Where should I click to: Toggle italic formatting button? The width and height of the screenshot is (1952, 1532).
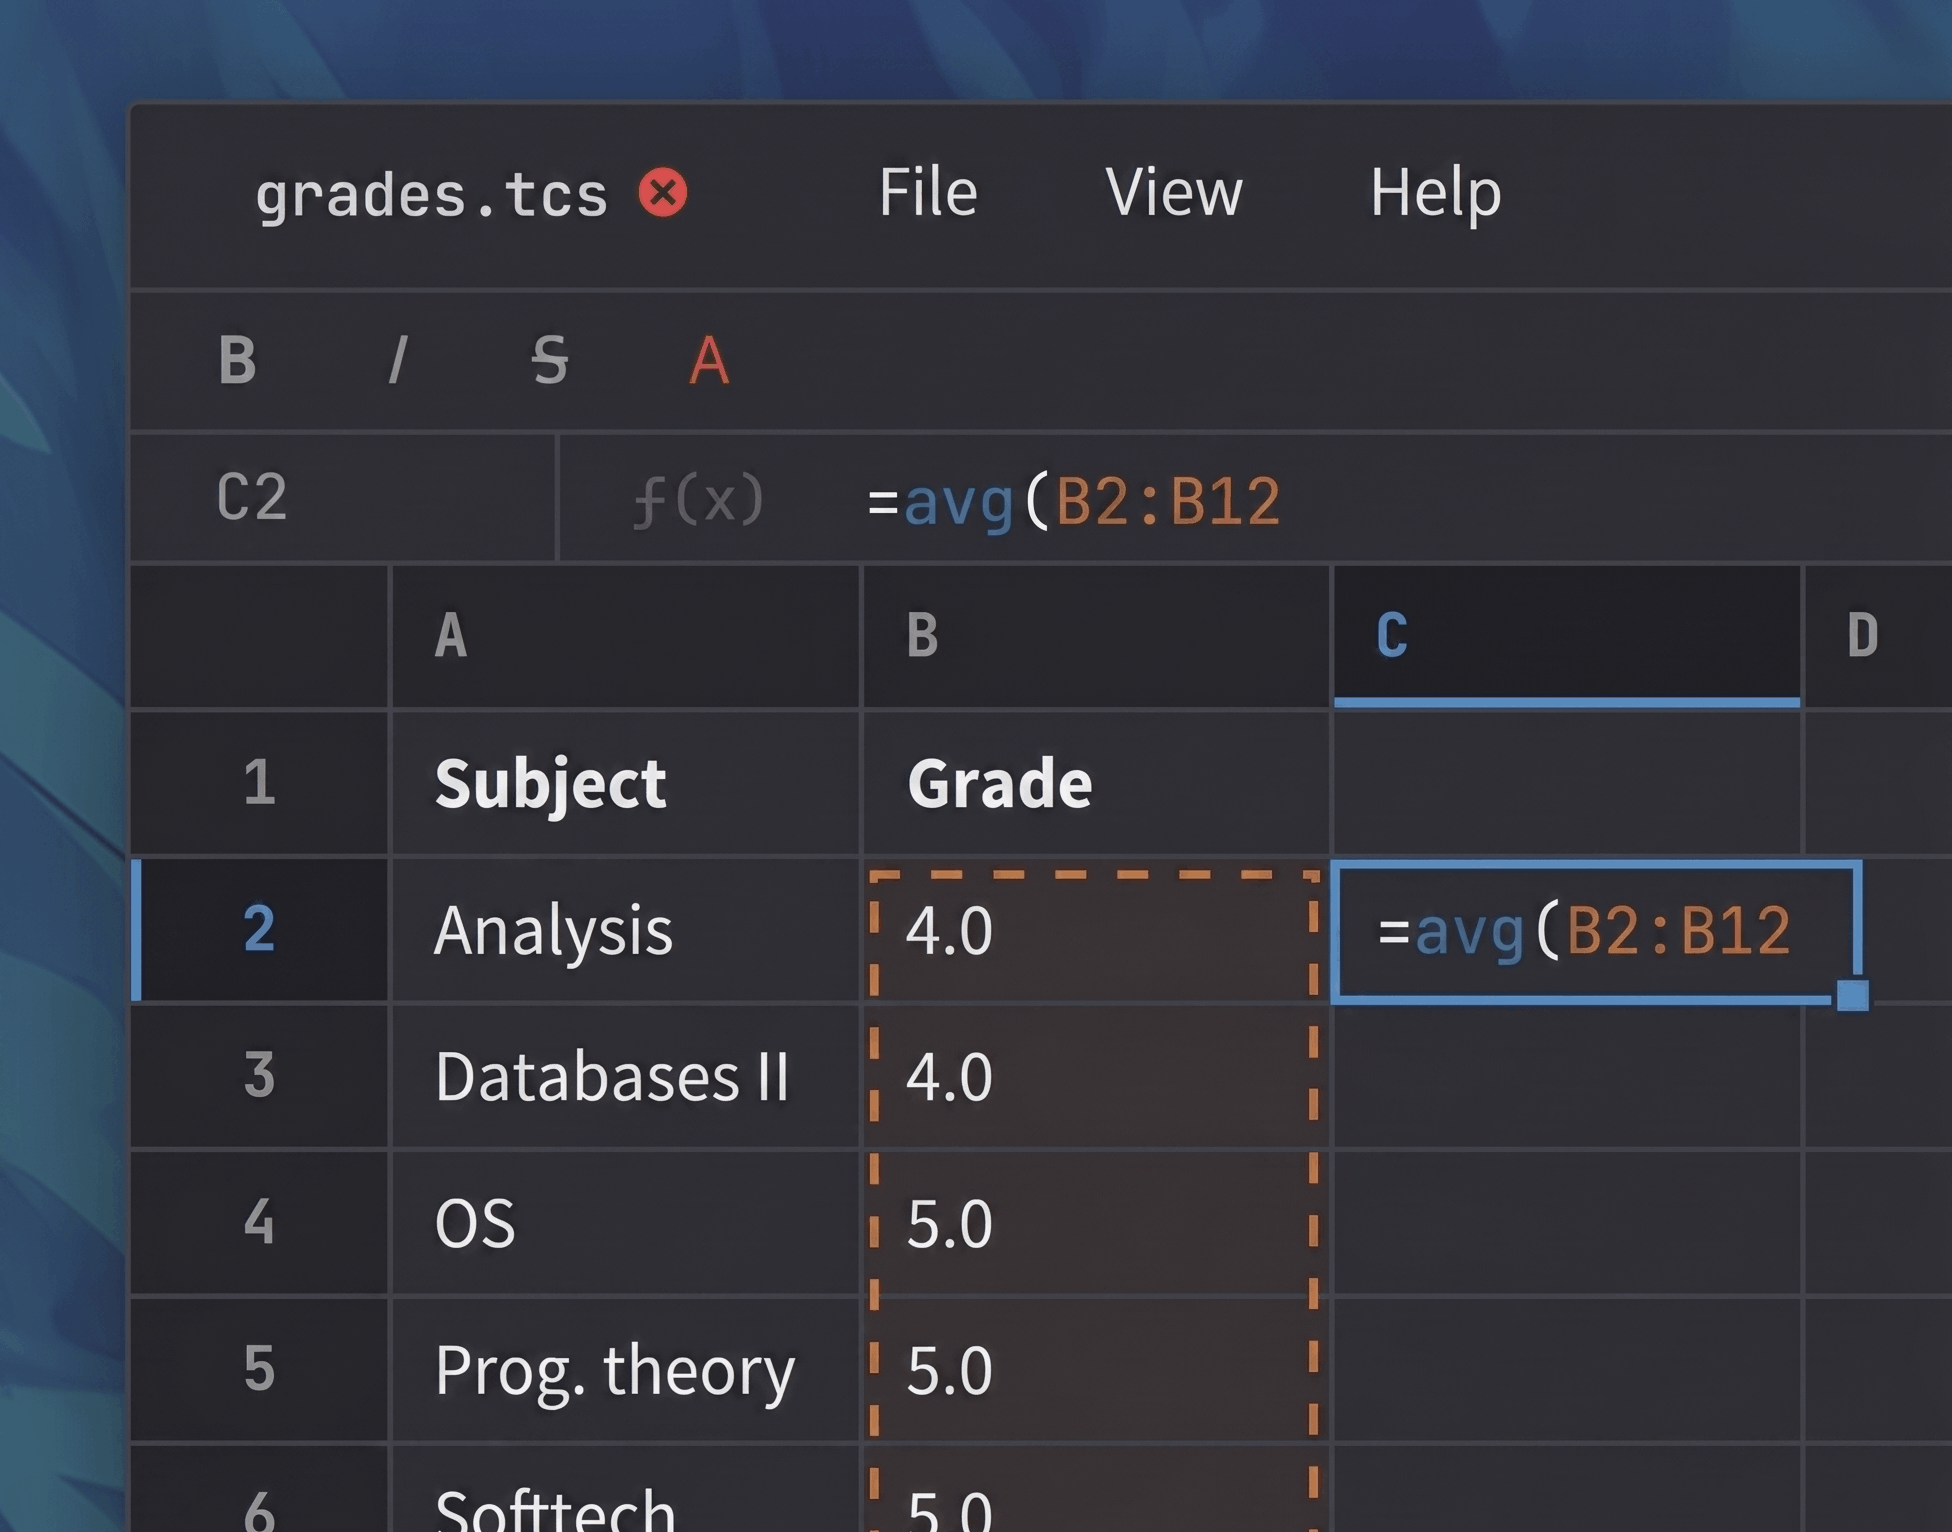point(398,360)
